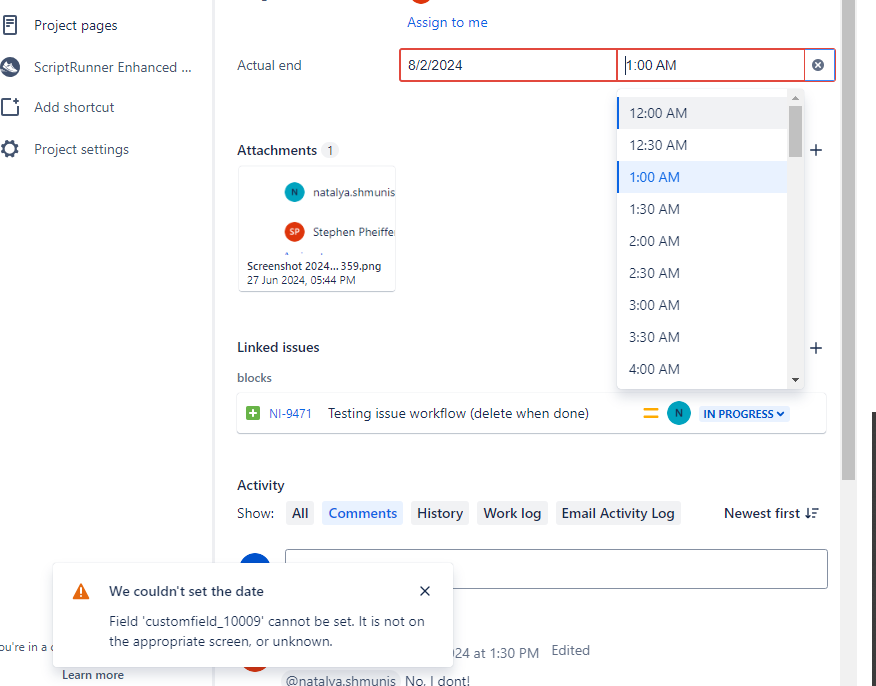Change sort order using Newest first control

pyautogui.click(x=770, y=512)
